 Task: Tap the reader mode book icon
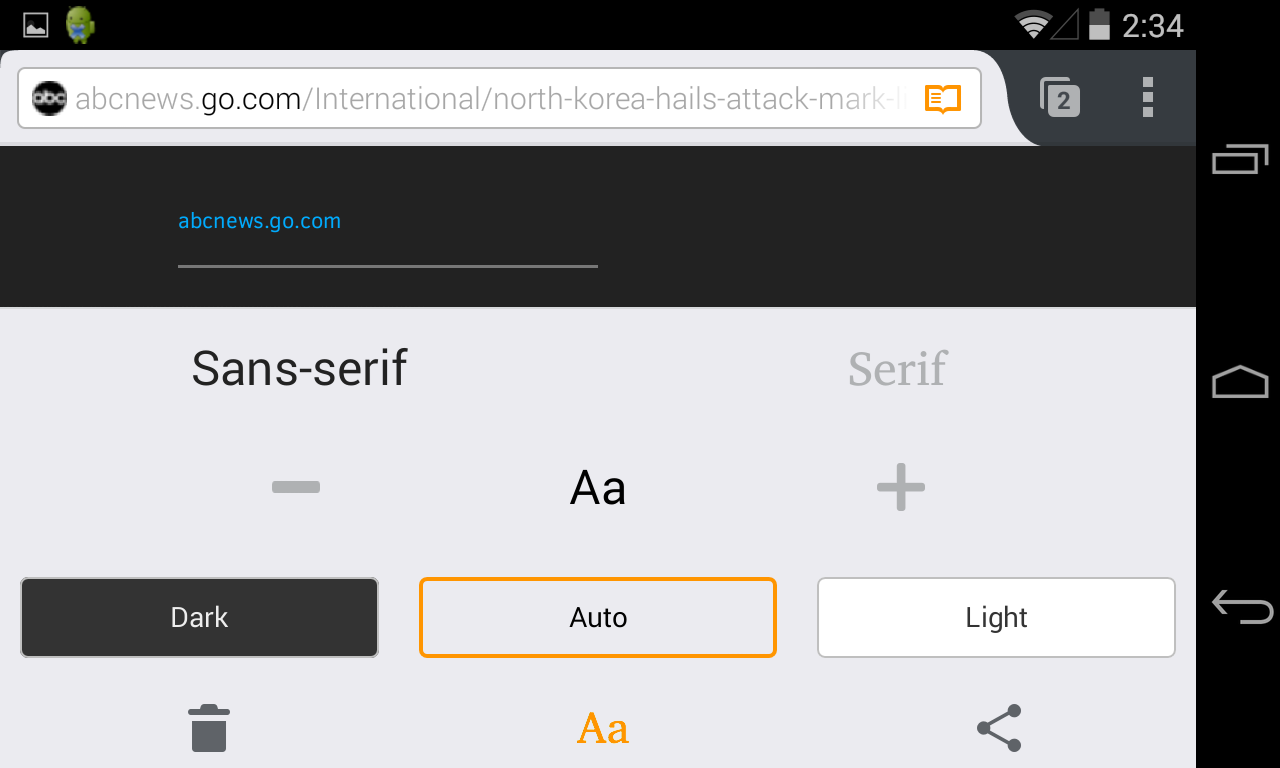click(943, 99)
